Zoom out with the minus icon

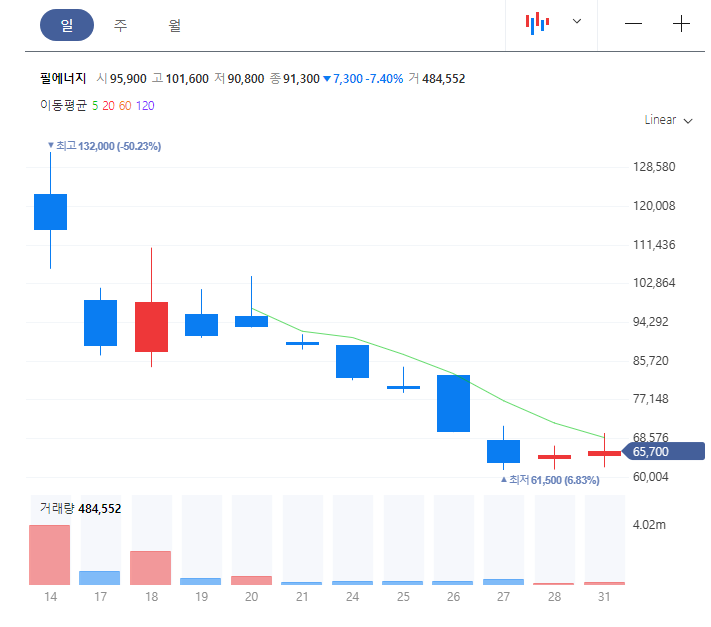click(x=633, y=24)
